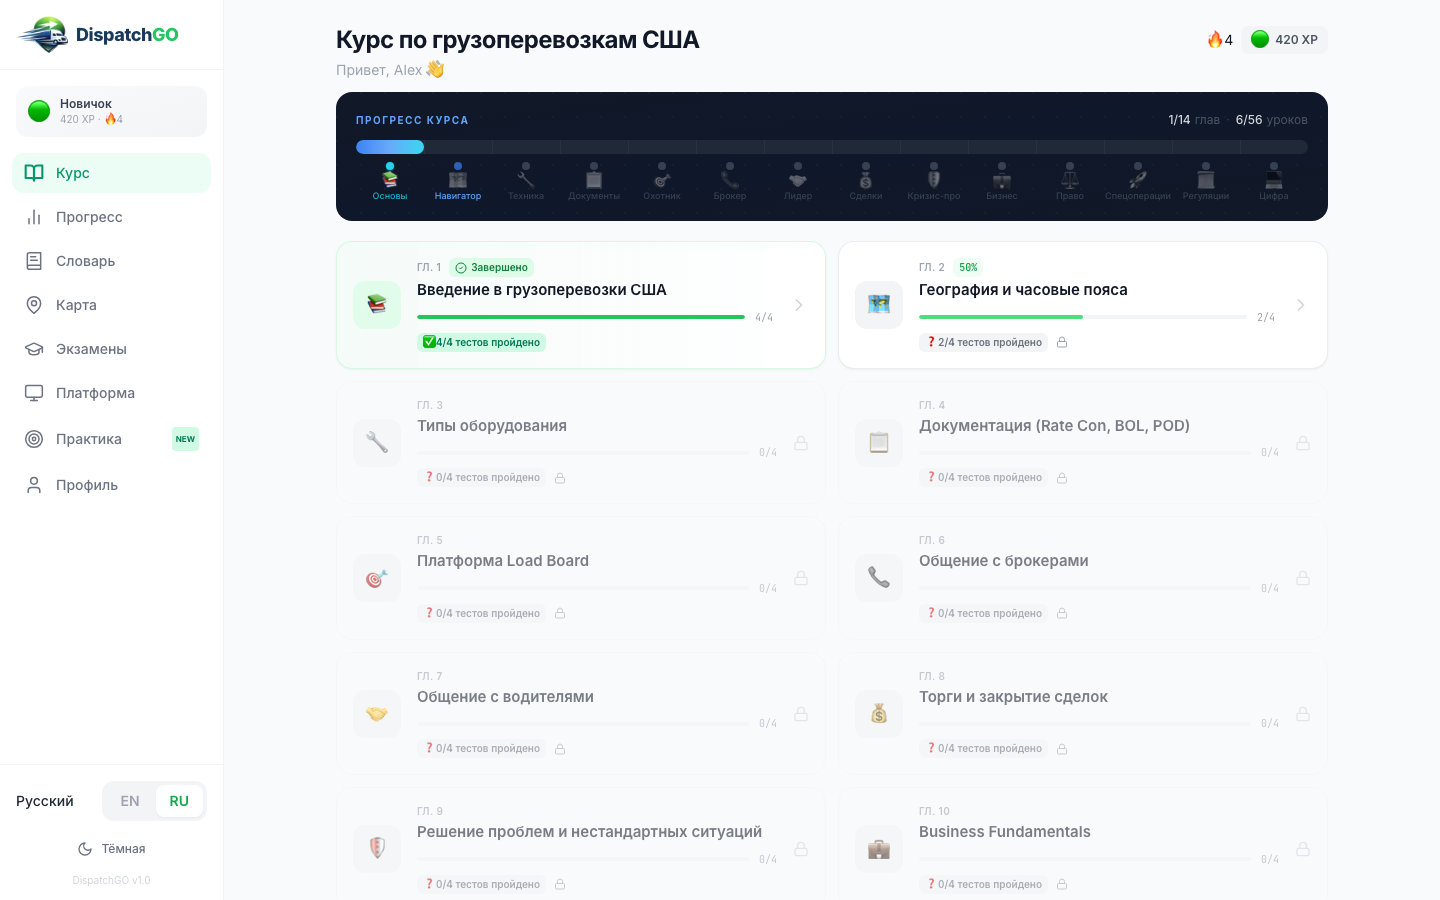
Task: Click chapter 1 progress bar
Action: (581, 317)
